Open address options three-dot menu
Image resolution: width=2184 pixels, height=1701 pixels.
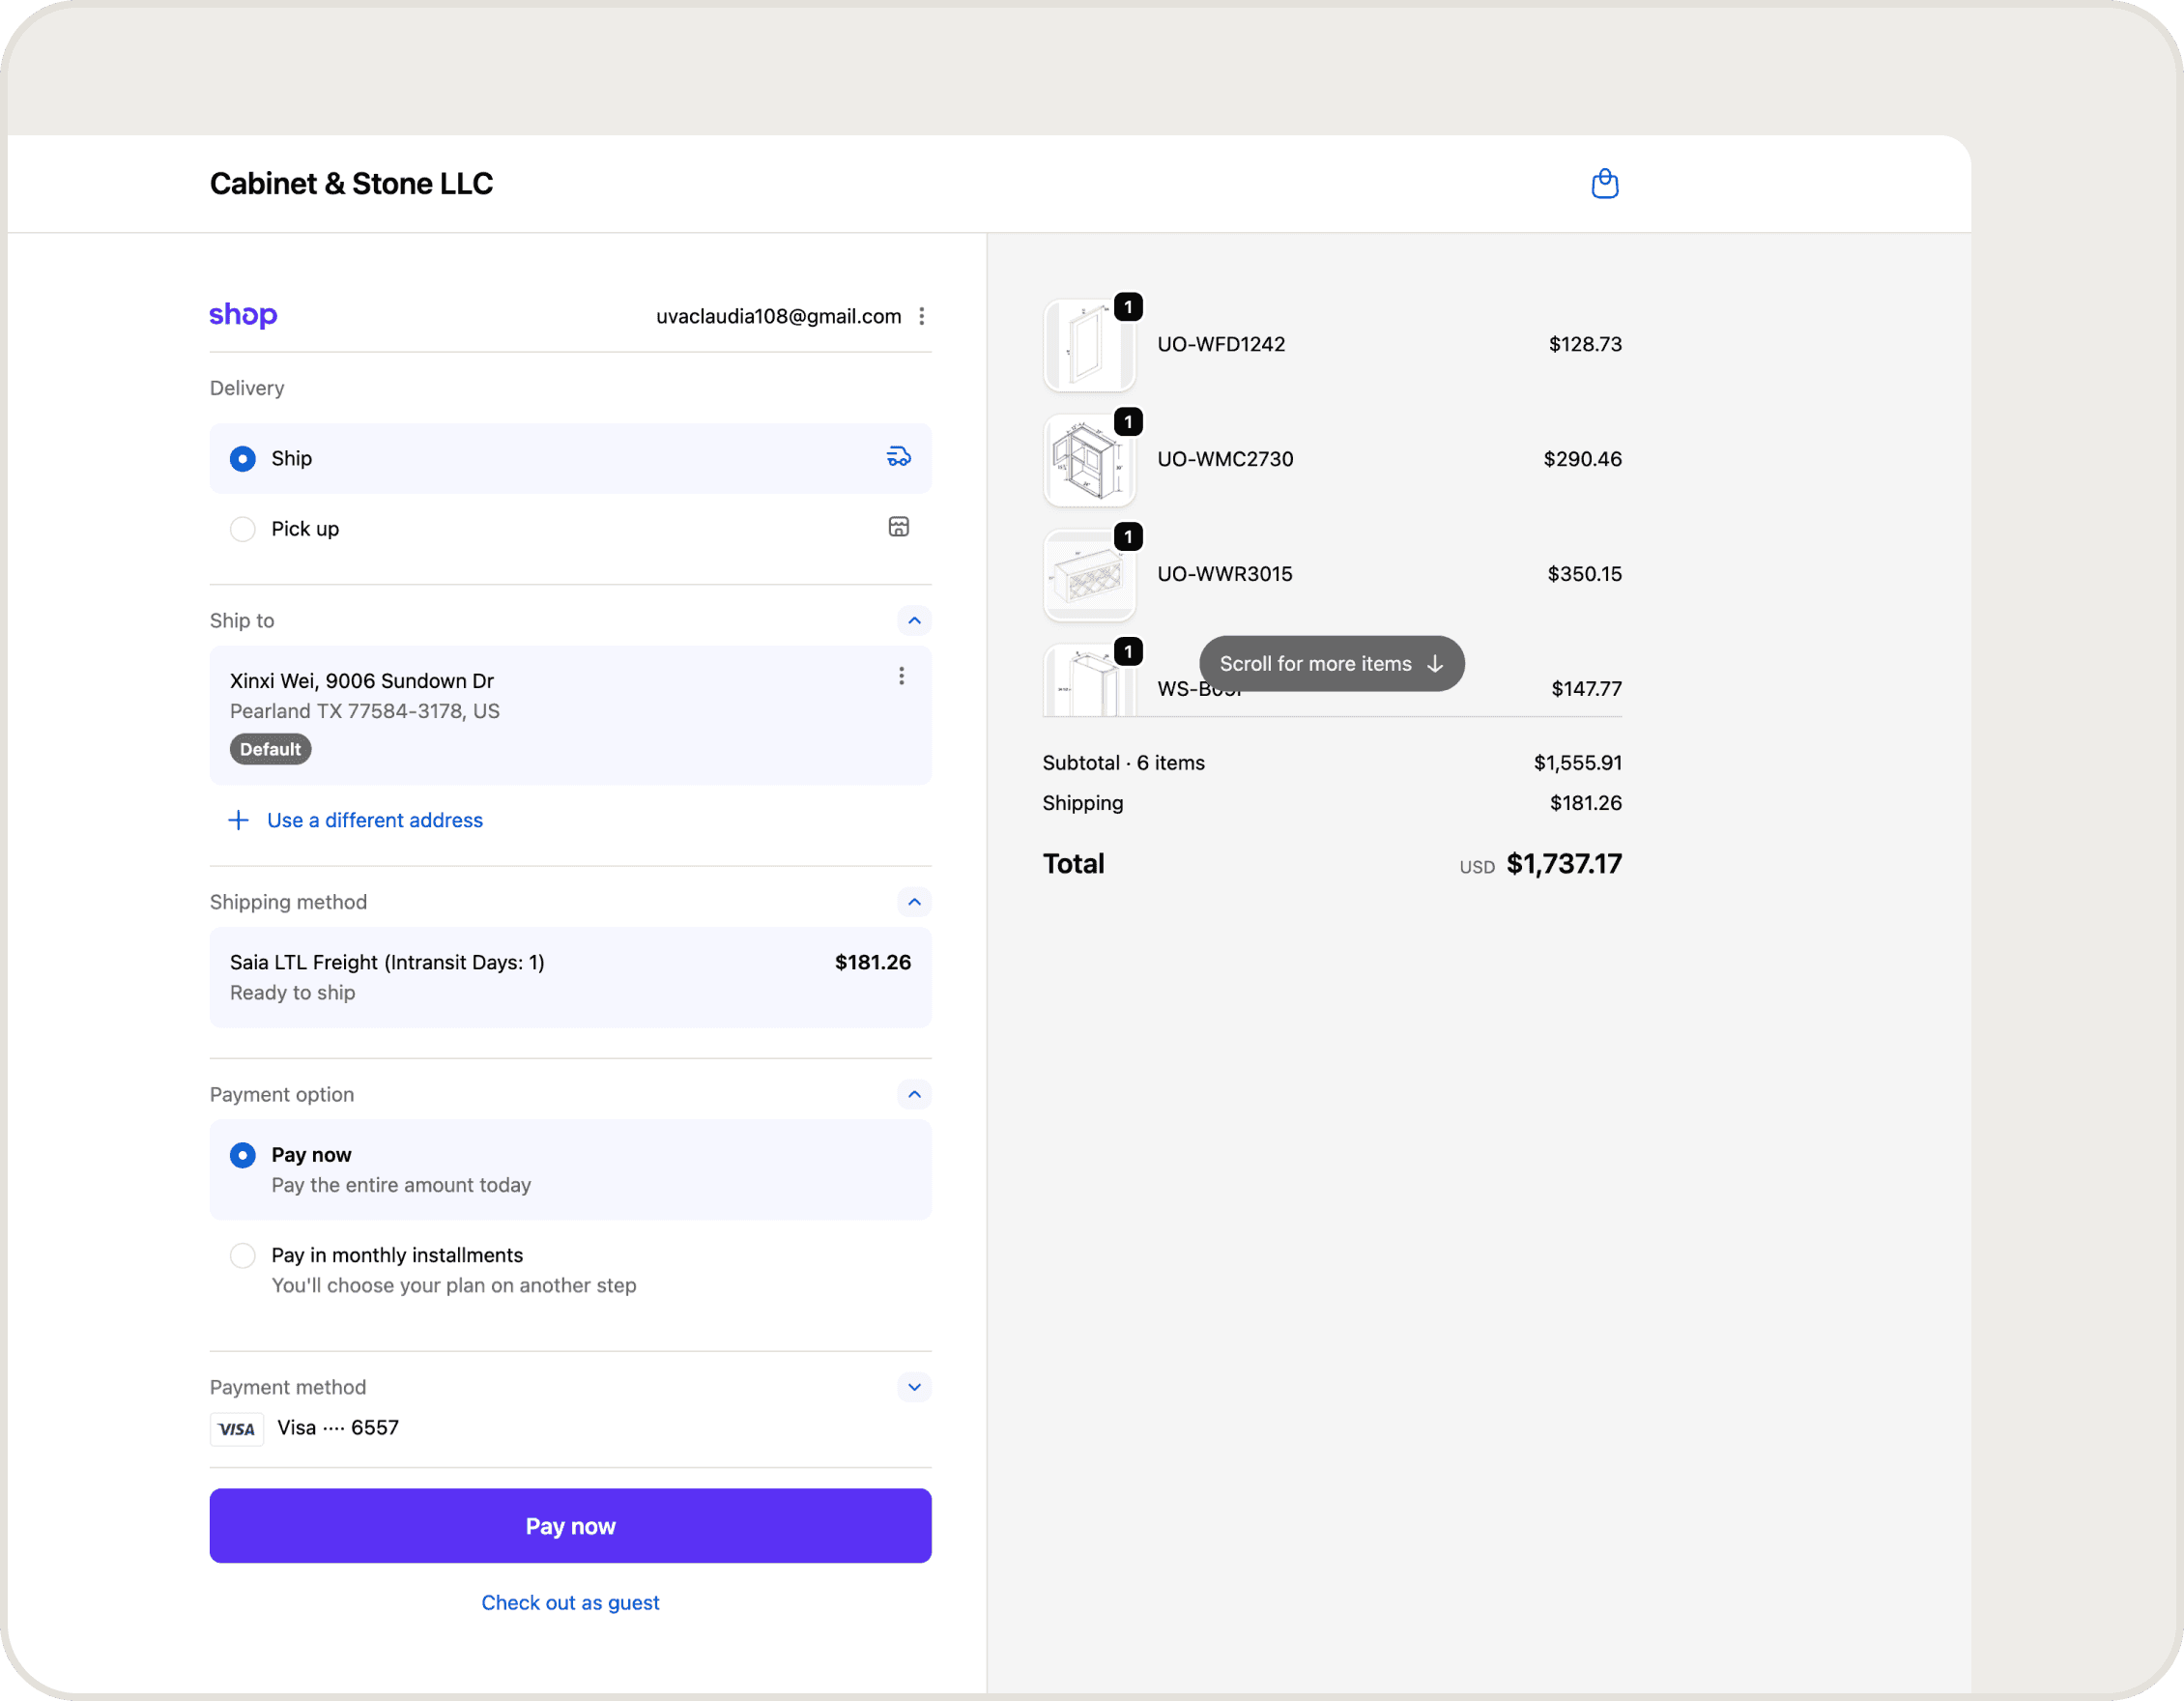(901, 676)
